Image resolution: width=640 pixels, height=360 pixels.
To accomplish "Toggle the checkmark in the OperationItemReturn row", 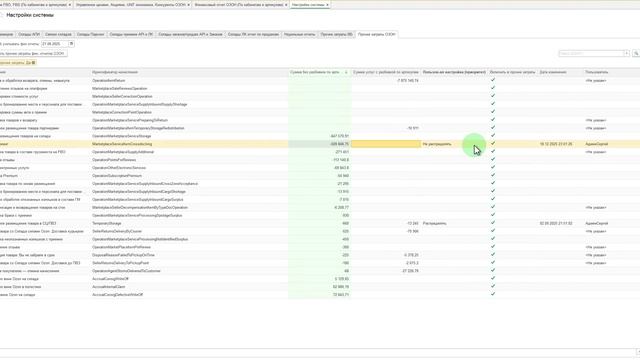I will pos(493,80).
